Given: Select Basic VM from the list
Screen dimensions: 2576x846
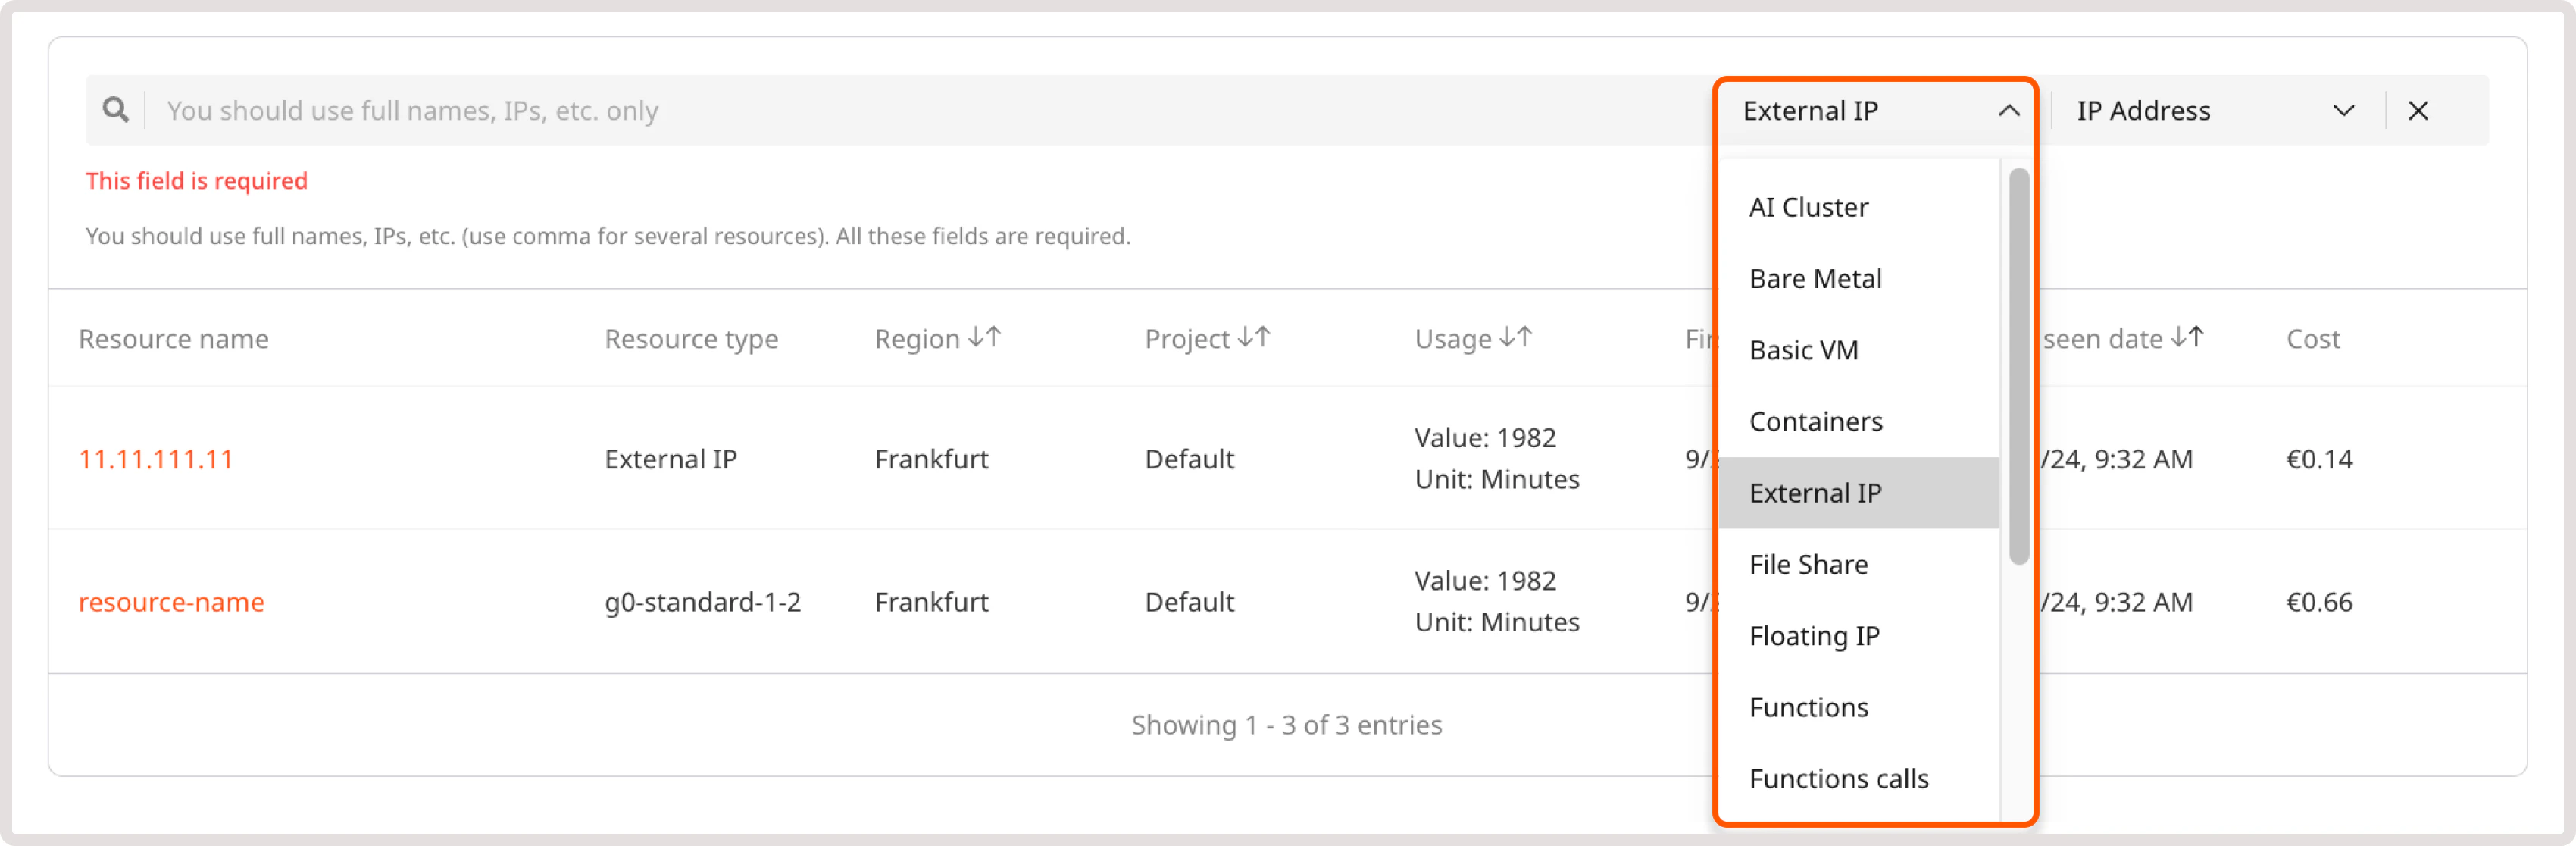Looking at the screenshot, I should tap(1803, 350).
